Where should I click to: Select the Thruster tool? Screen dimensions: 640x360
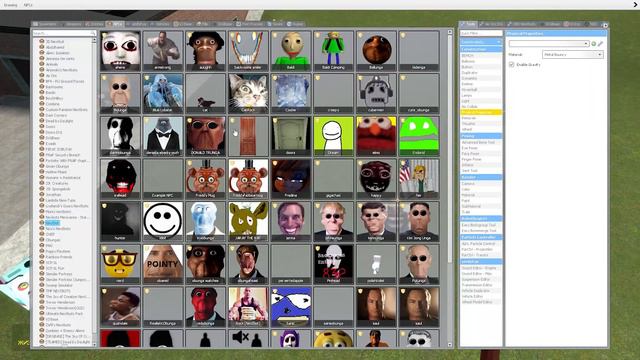[x=481, y=124]
